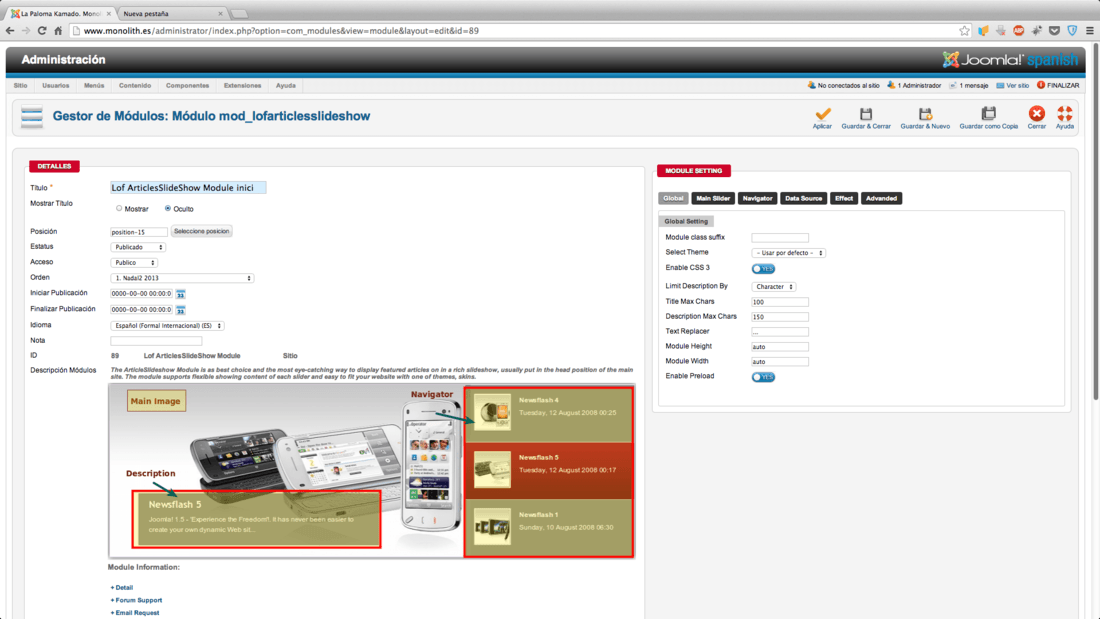Click the Guardar como Copia icon
This screenshot has width=1100, height=619.
(x=988, y=113)
